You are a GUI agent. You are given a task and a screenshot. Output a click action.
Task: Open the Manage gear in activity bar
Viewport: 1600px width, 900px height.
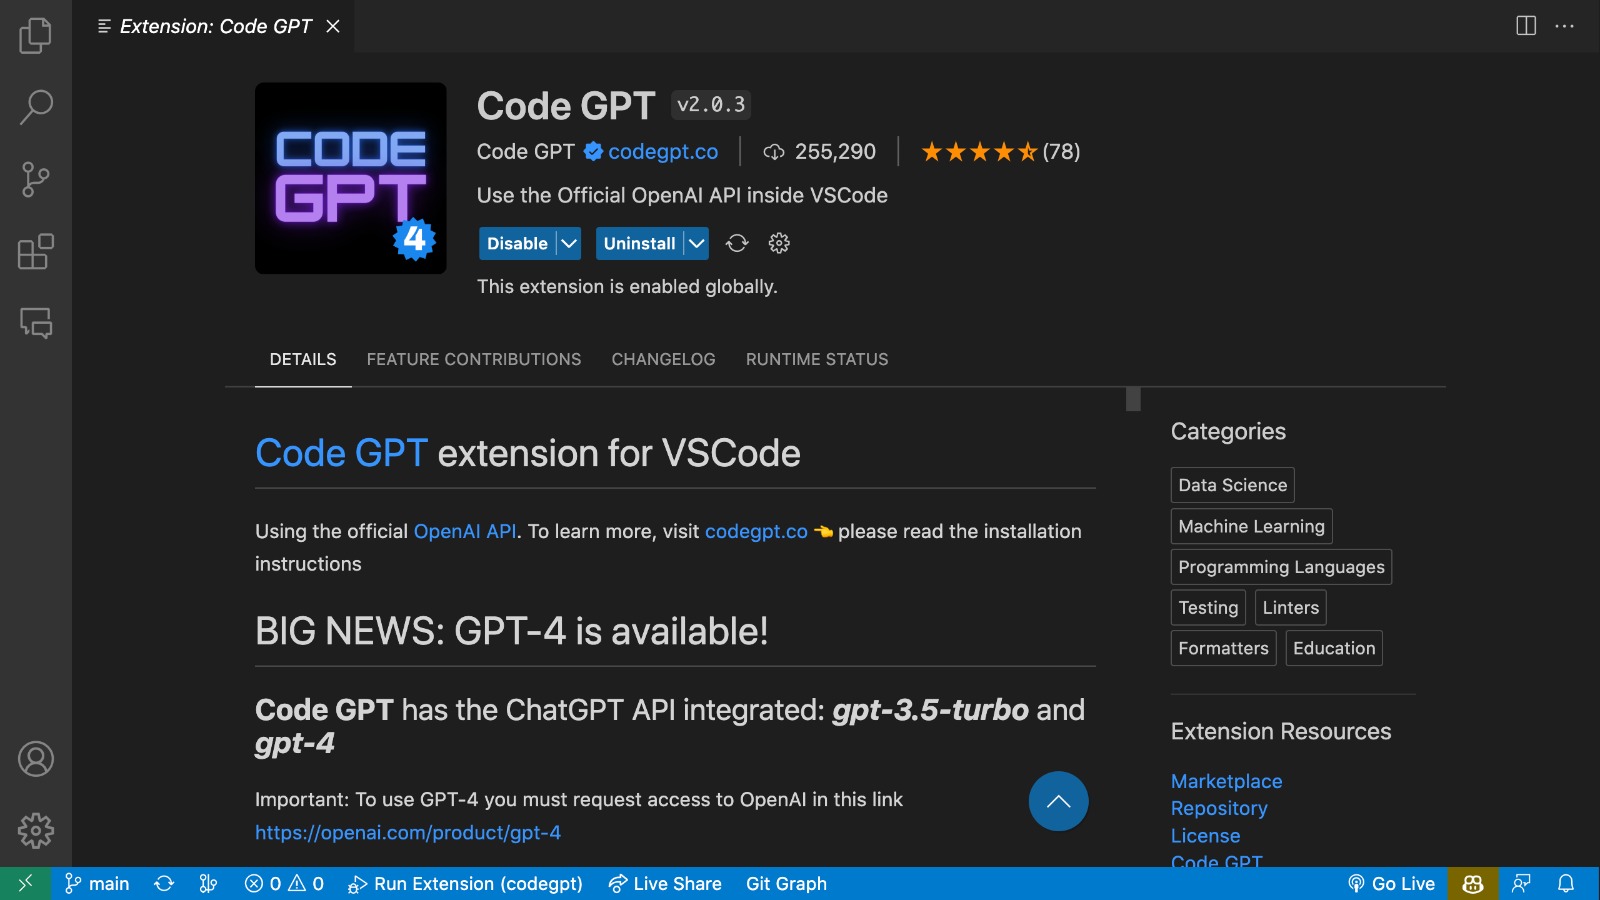click(36, 830)
